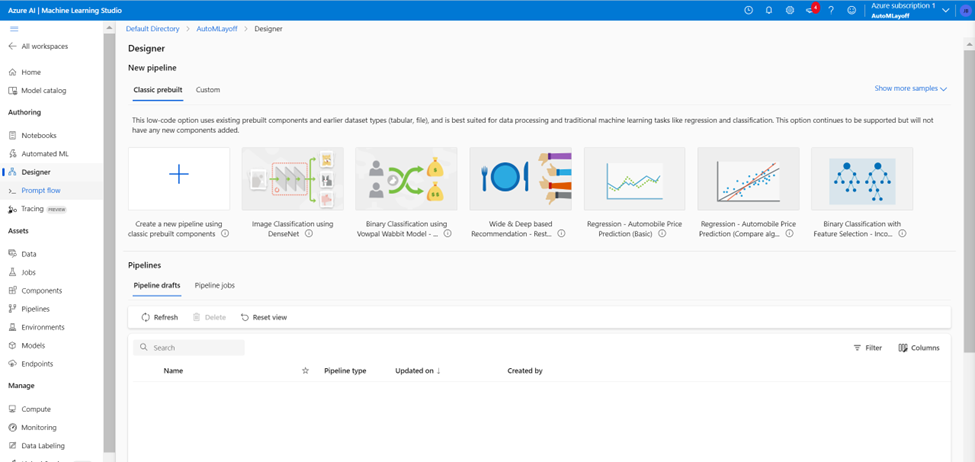
Task: Go to AutoMLayoff breadcrumb
Action: [x=217, y=29]
